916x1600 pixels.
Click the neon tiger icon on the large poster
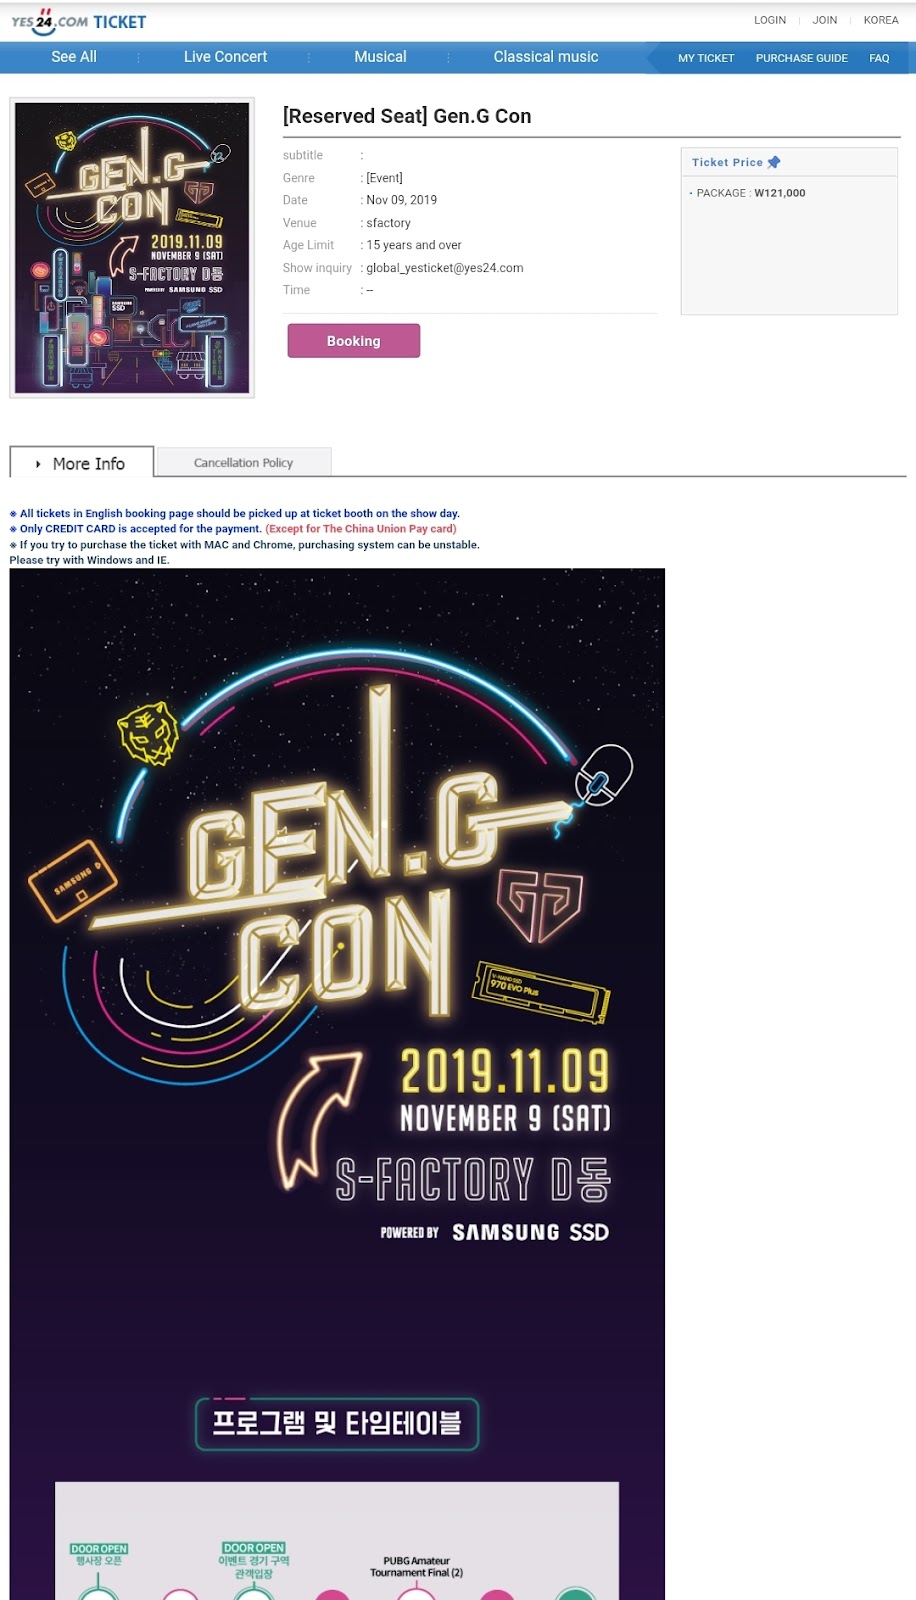click(148, 733)
